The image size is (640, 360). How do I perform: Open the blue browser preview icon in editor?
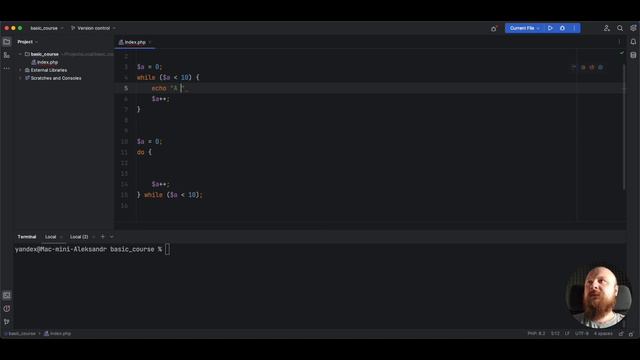pos(600,67)
